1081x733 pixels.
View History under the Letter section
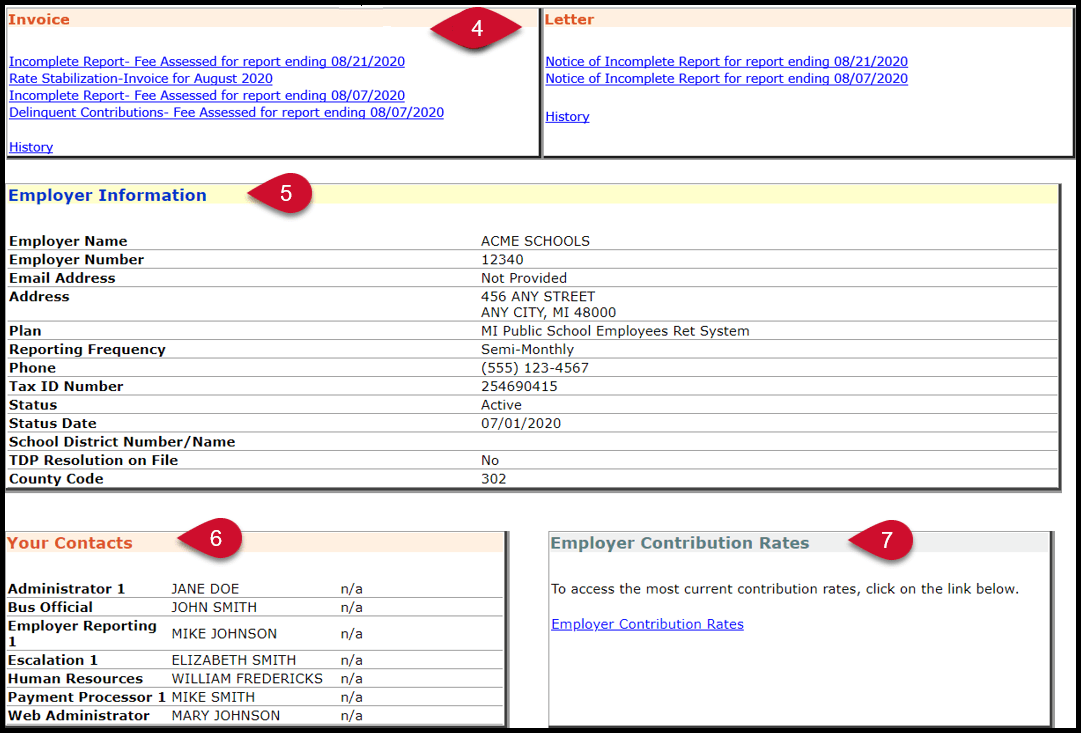(x=567, y=116)
